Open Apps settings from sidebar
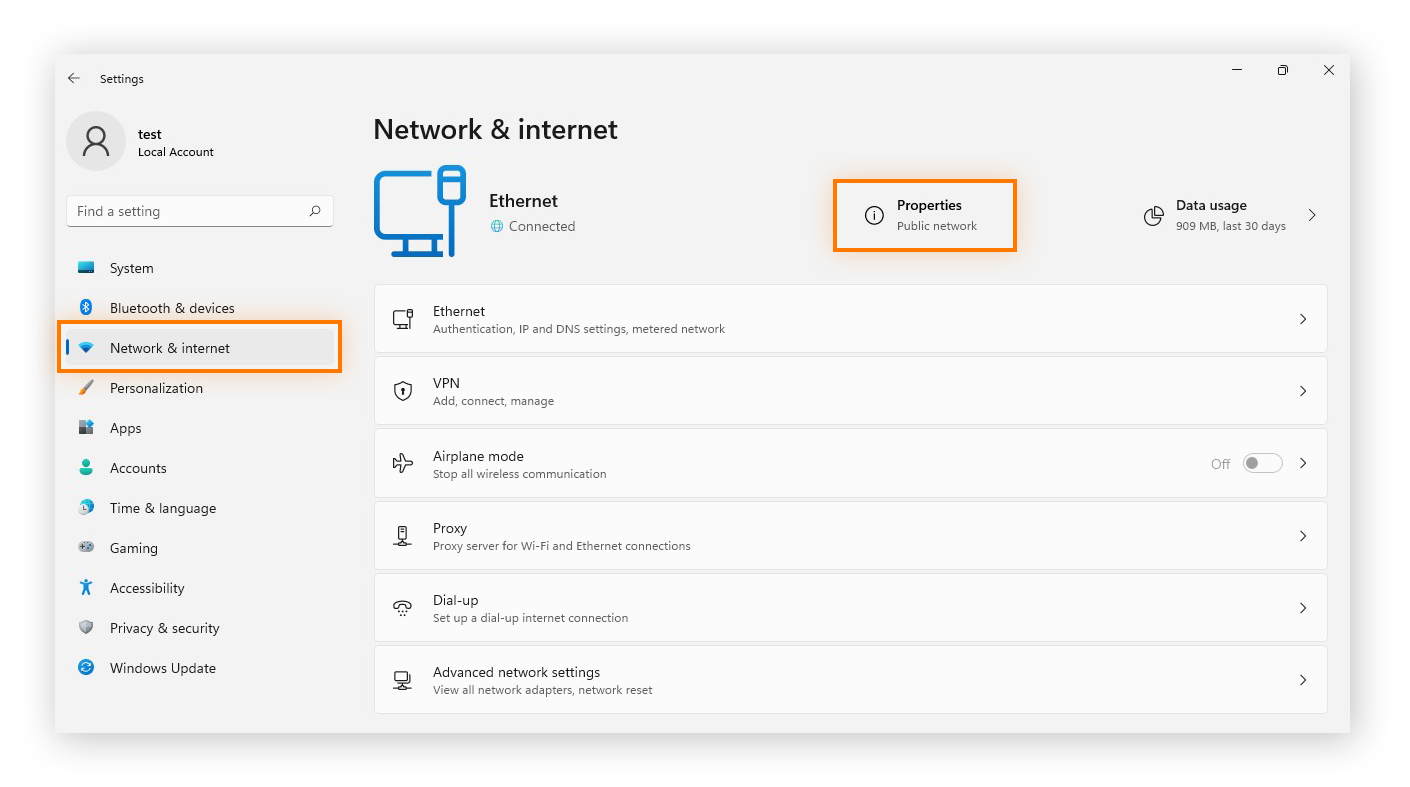 tap(126, 428)
